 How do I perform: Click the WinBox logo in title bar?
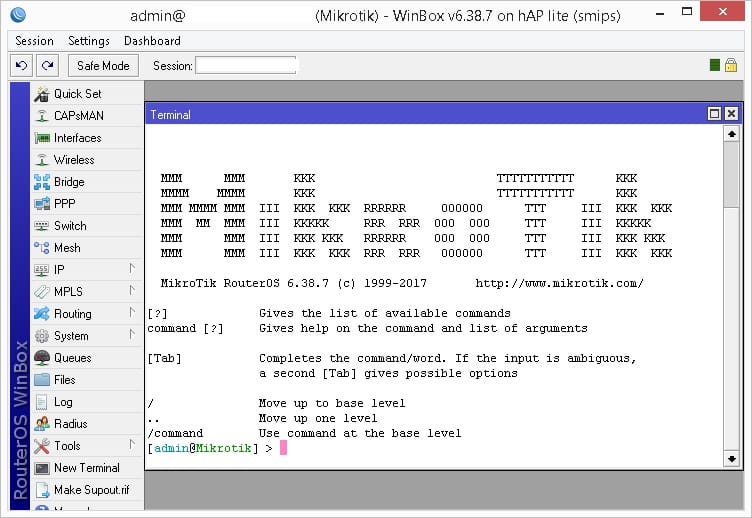pyautogui.click(x=18, y=15)
